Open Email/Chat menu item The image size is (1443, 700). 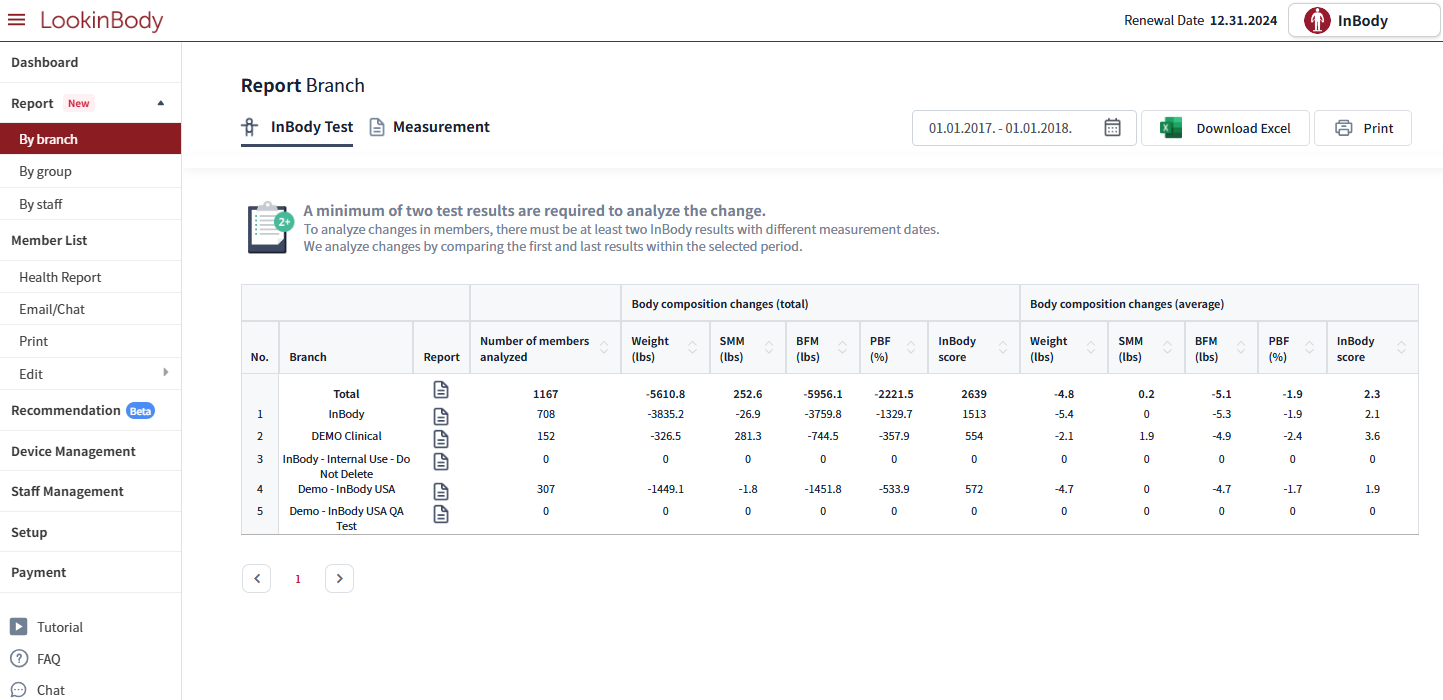click(90, 309)
